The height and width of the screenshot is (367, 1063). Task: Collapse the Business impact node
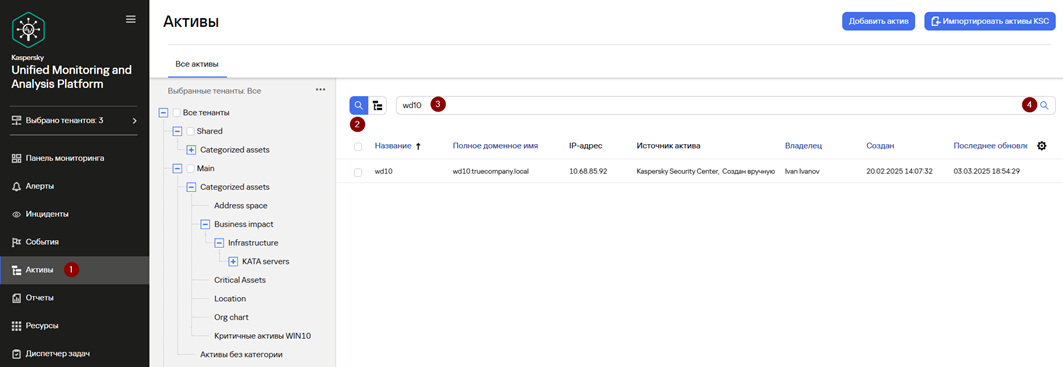pyautogui.click(x=205, y=224)
